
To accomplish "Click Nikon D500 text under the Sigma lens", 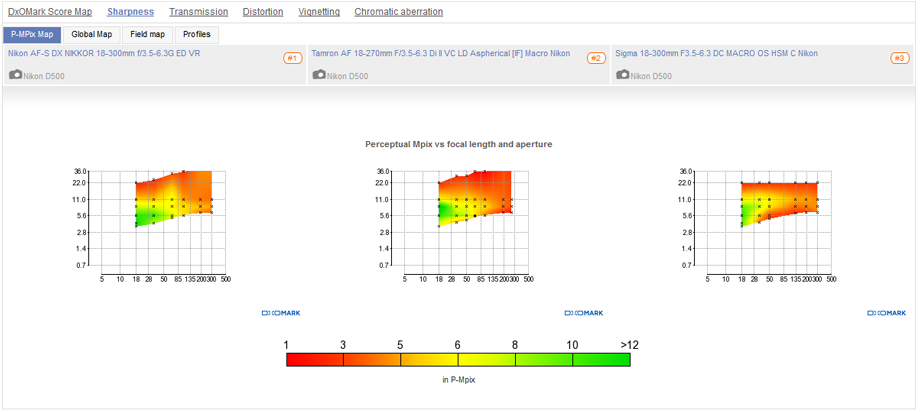I will click(651, 76).
